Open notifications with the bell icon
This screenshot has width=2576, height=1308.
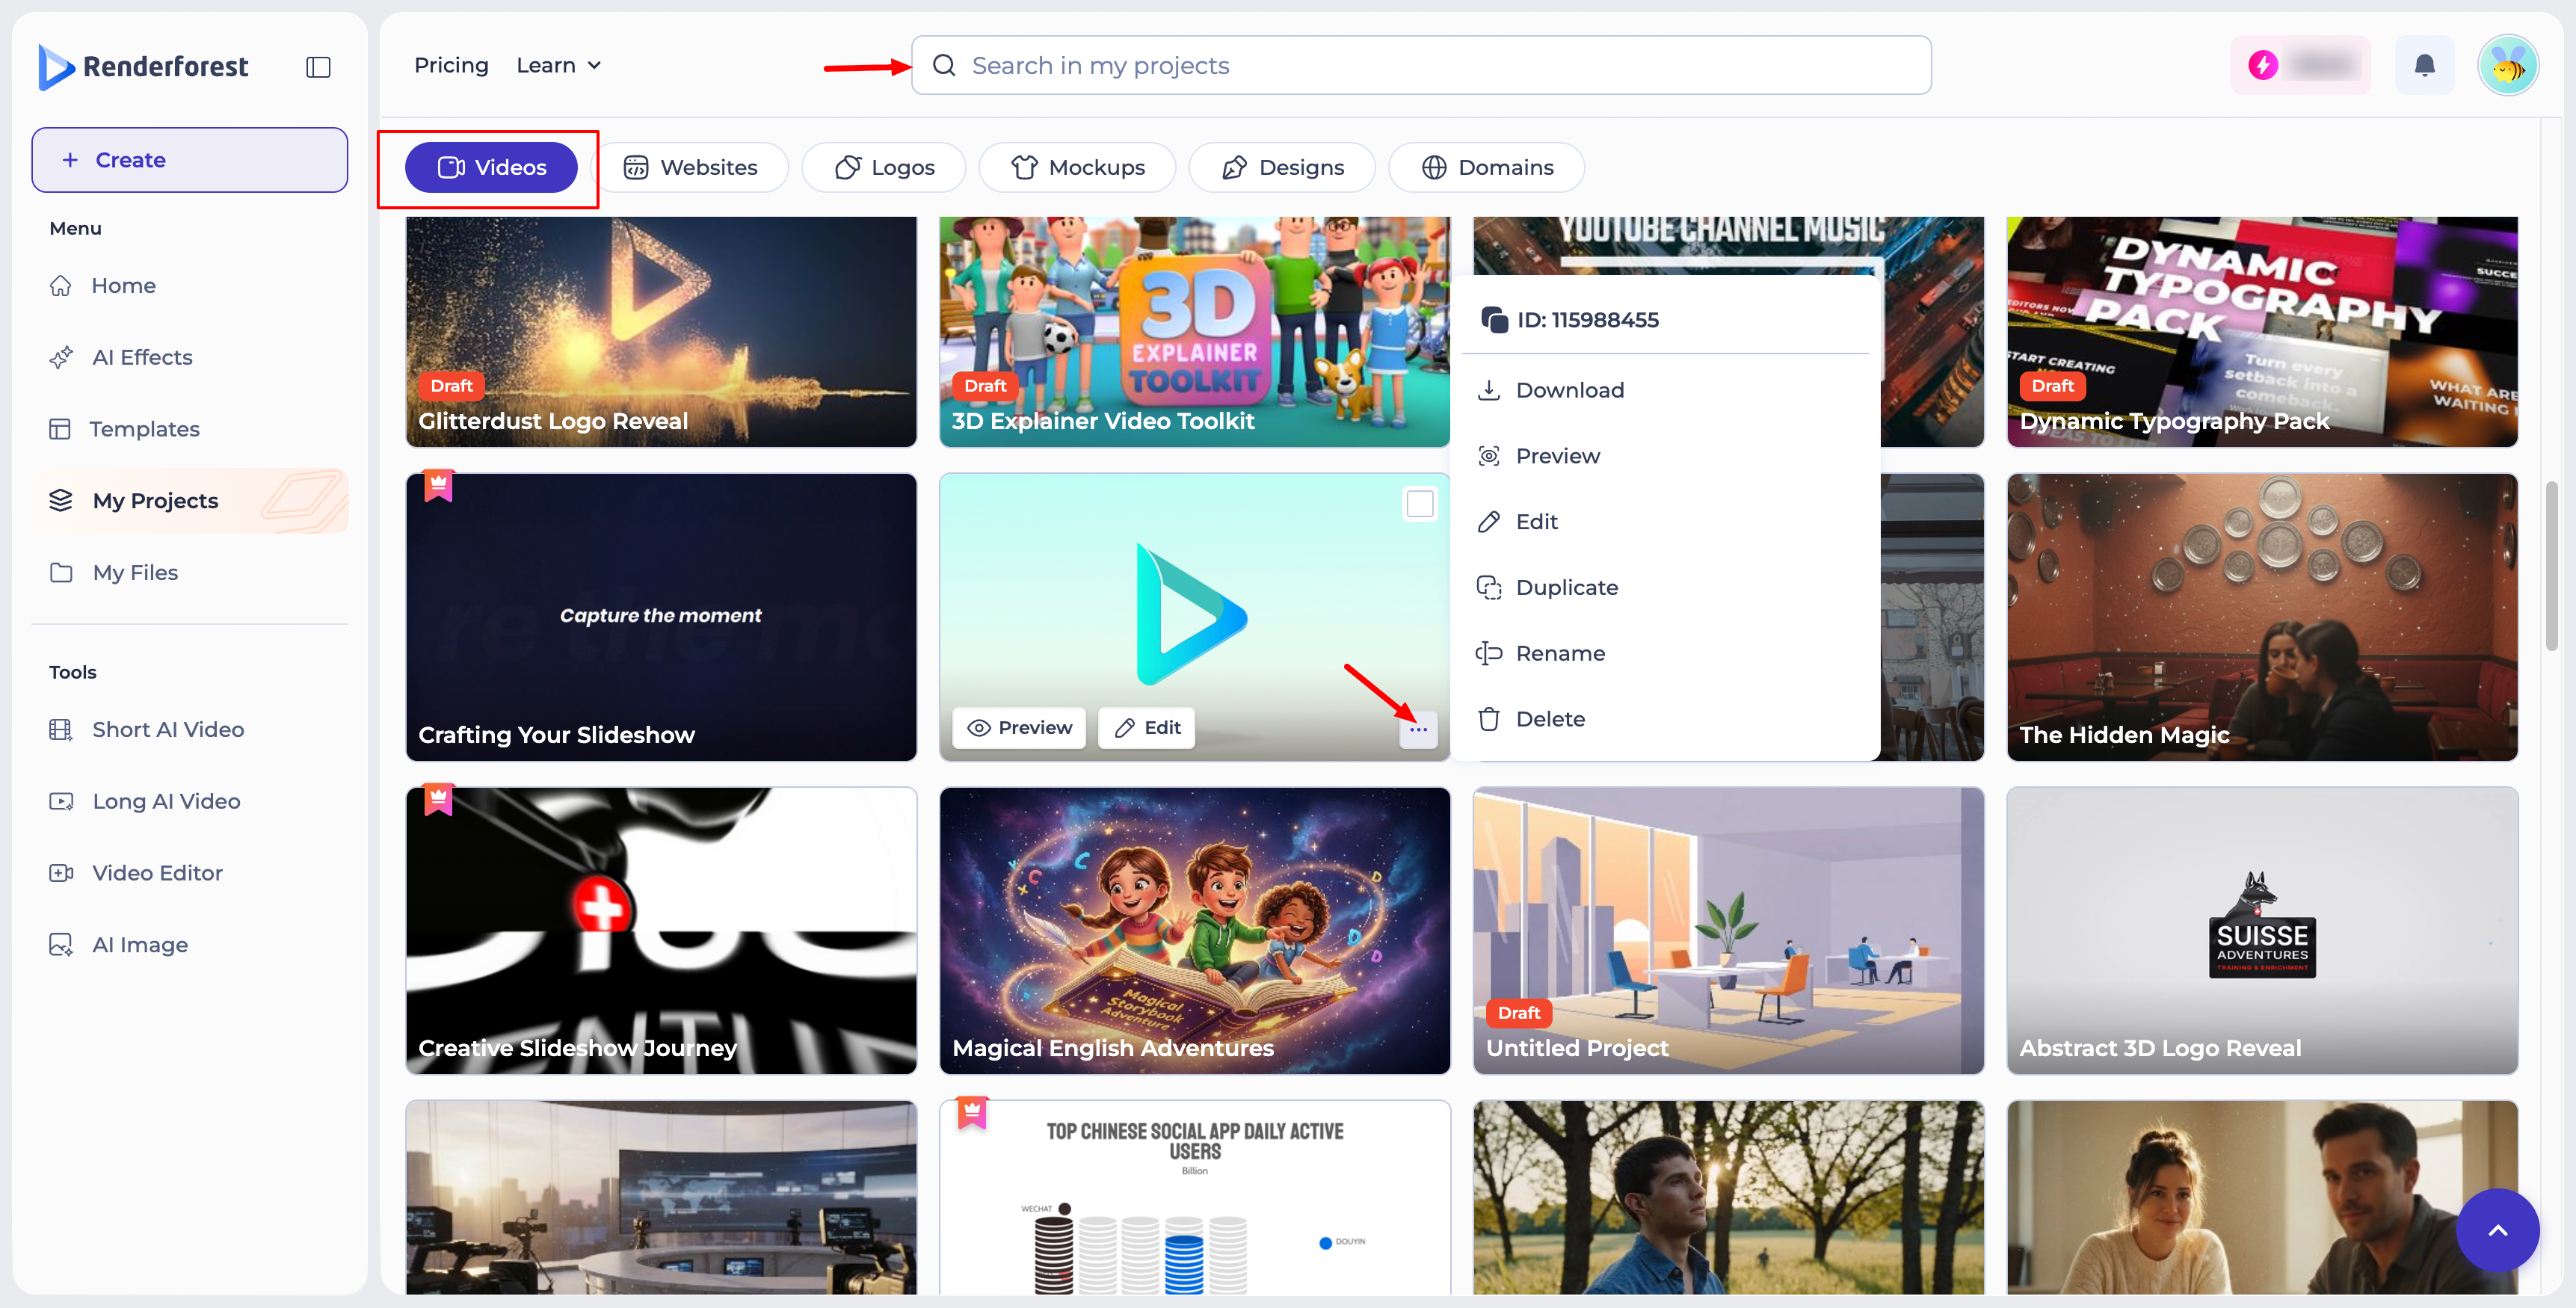coord(2424,66)
